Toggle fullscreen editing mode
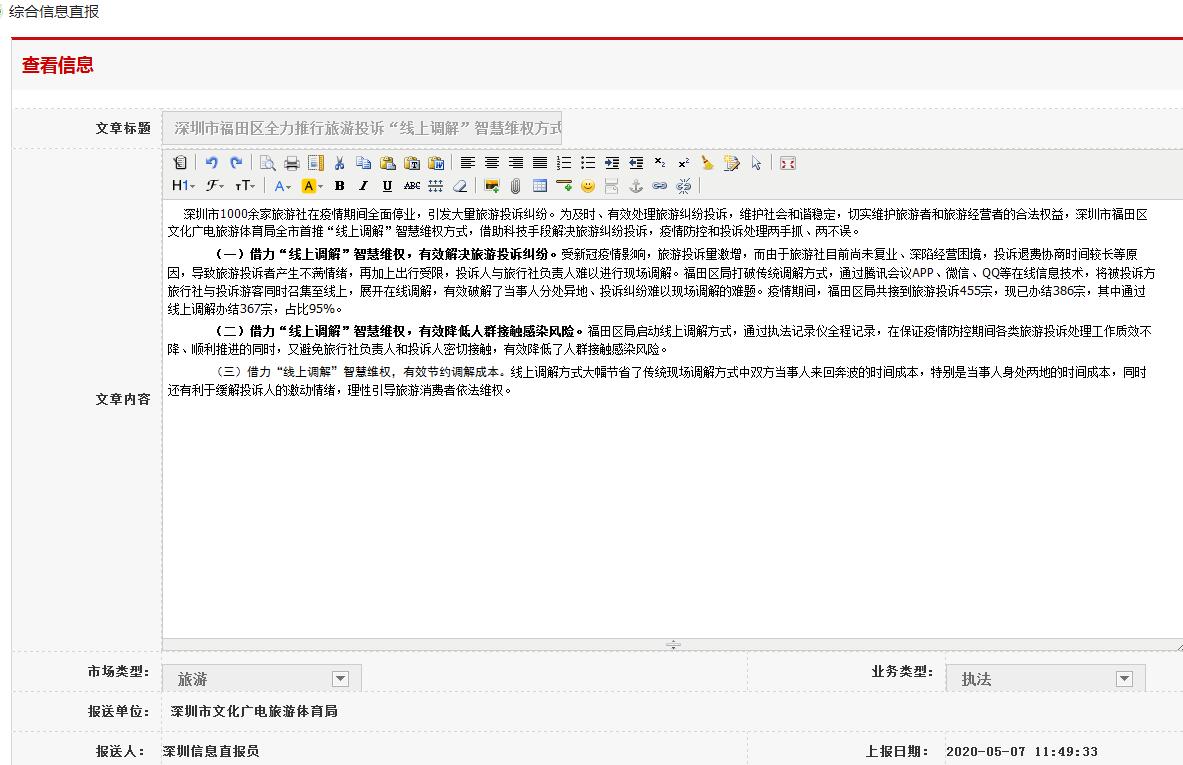 click(787, 162)
